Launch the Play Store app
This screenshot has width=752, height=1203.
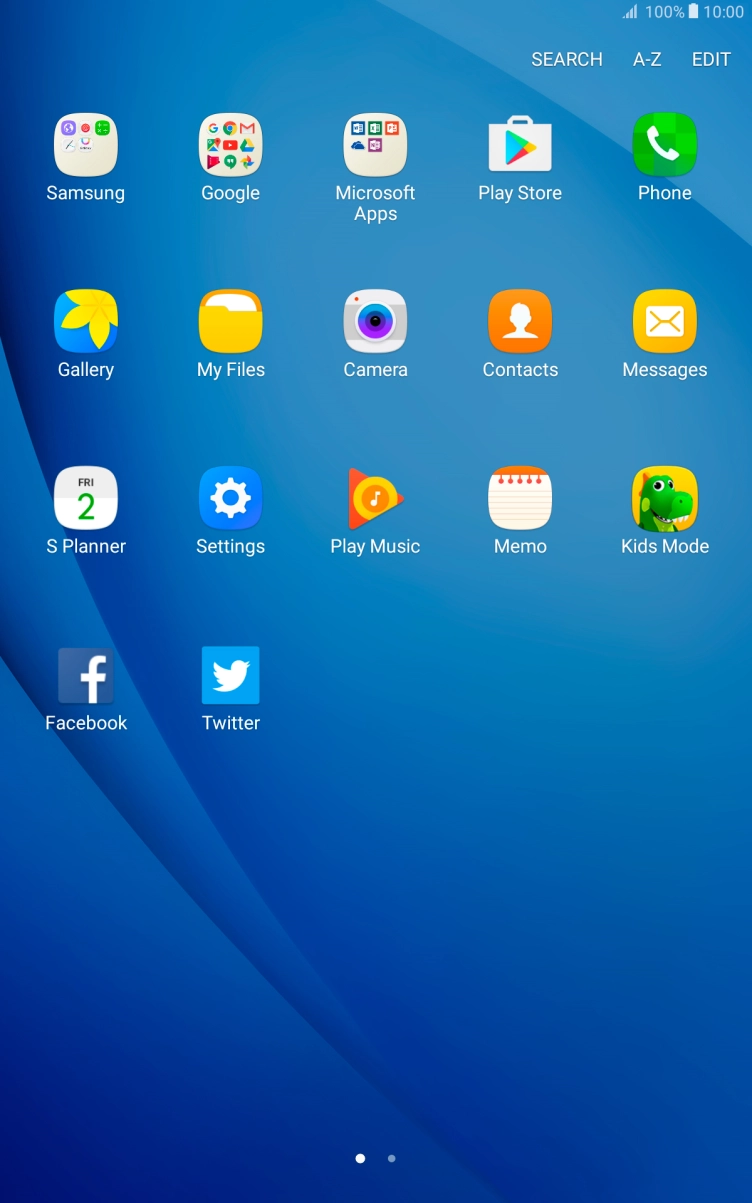(520, 146)
